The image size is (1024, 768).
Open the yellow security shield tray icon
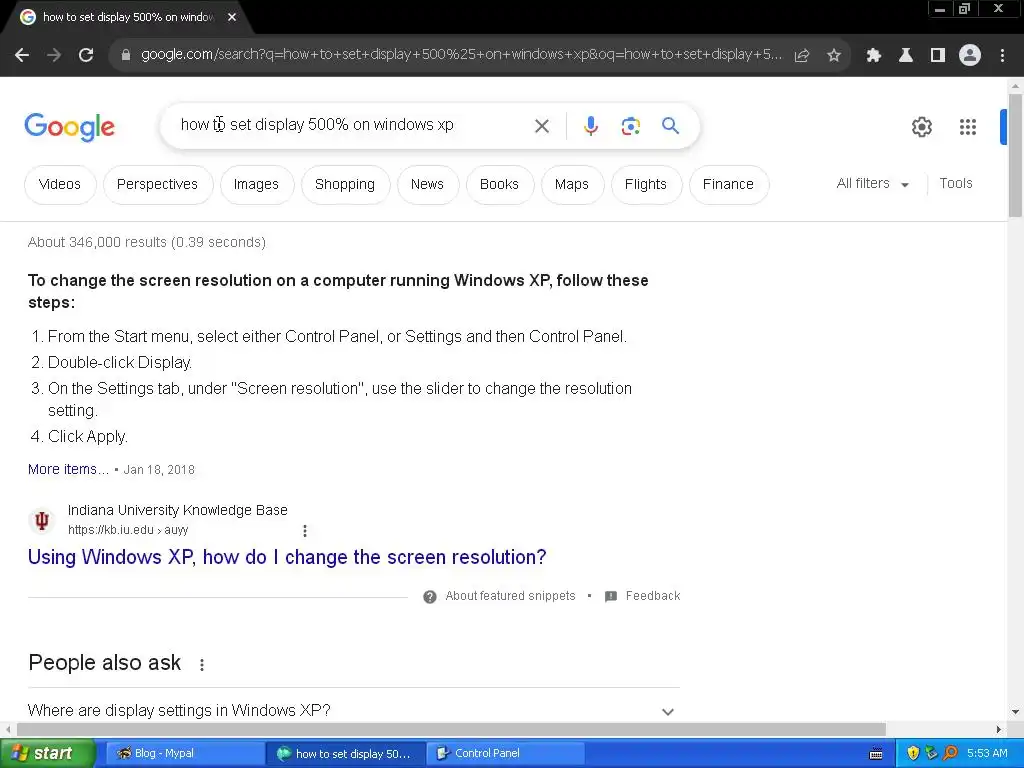pyautogui.click(x=913, y=753)
